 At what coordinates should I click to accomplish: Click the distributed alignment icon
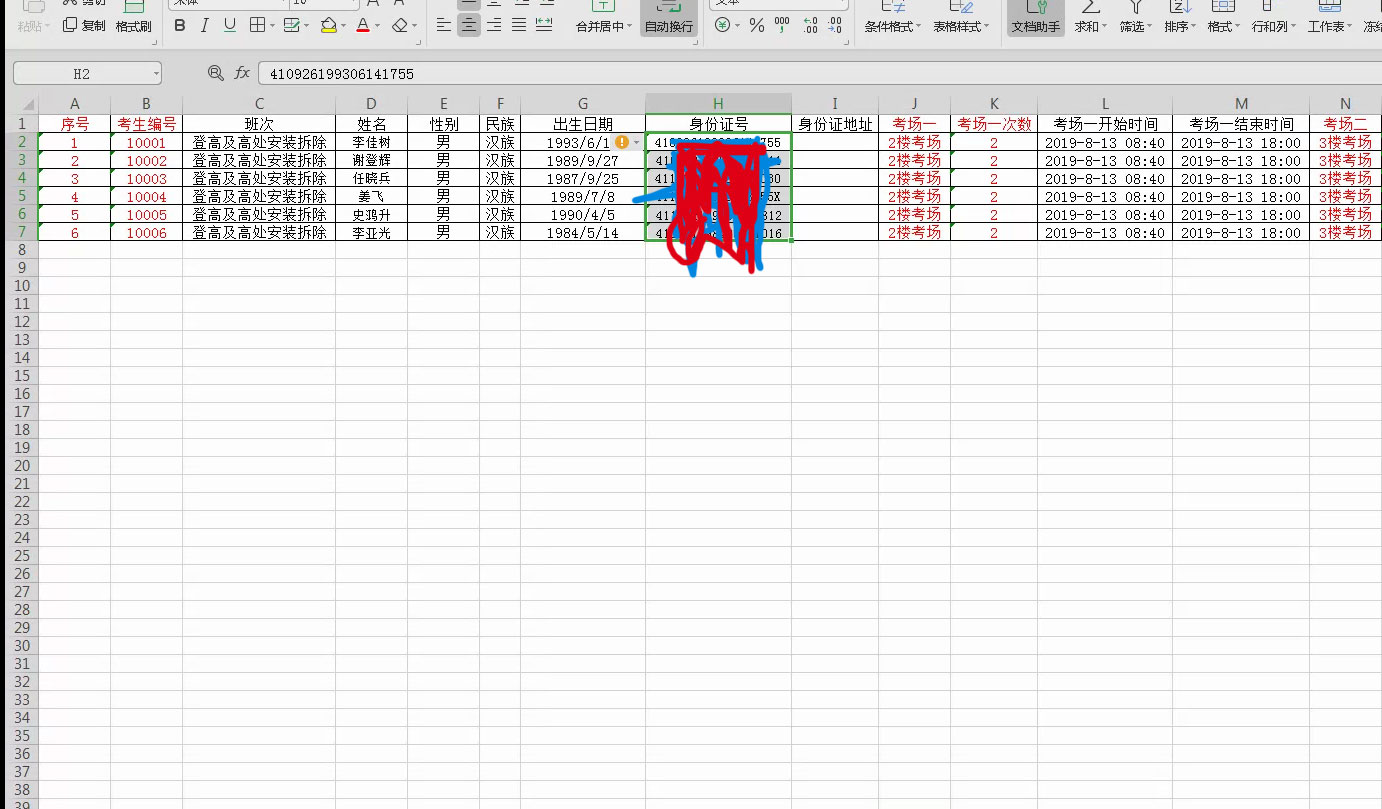544,25
